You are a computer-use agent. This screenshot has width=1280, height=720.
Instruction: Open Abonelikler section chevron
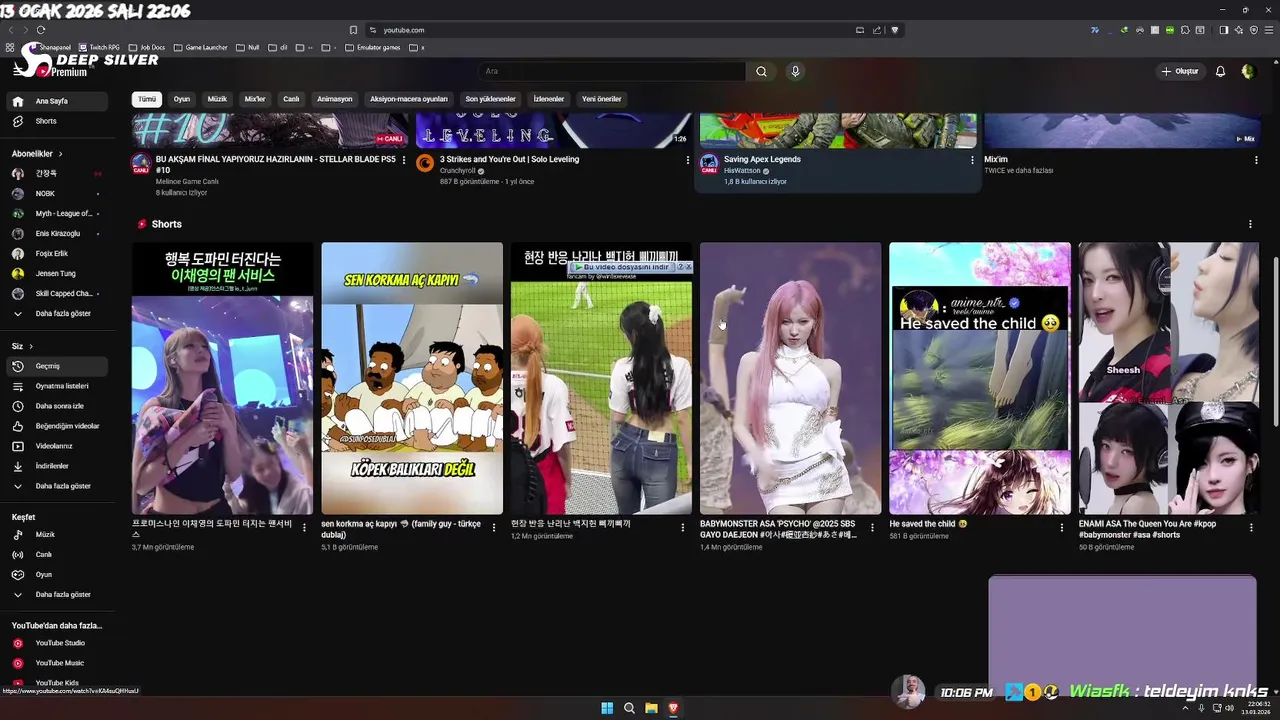[60, 154]
